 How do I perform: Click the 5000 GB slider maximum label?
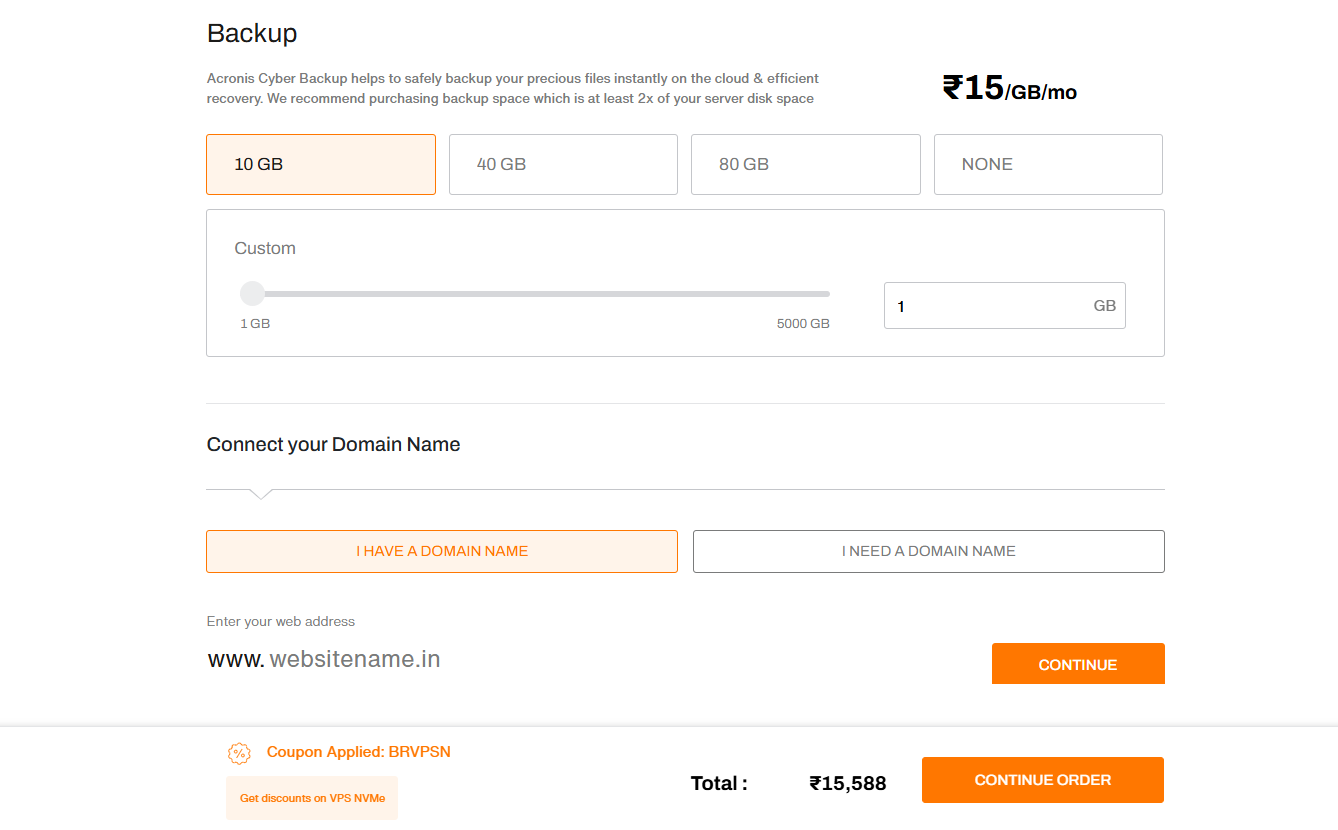pos(803,324)
